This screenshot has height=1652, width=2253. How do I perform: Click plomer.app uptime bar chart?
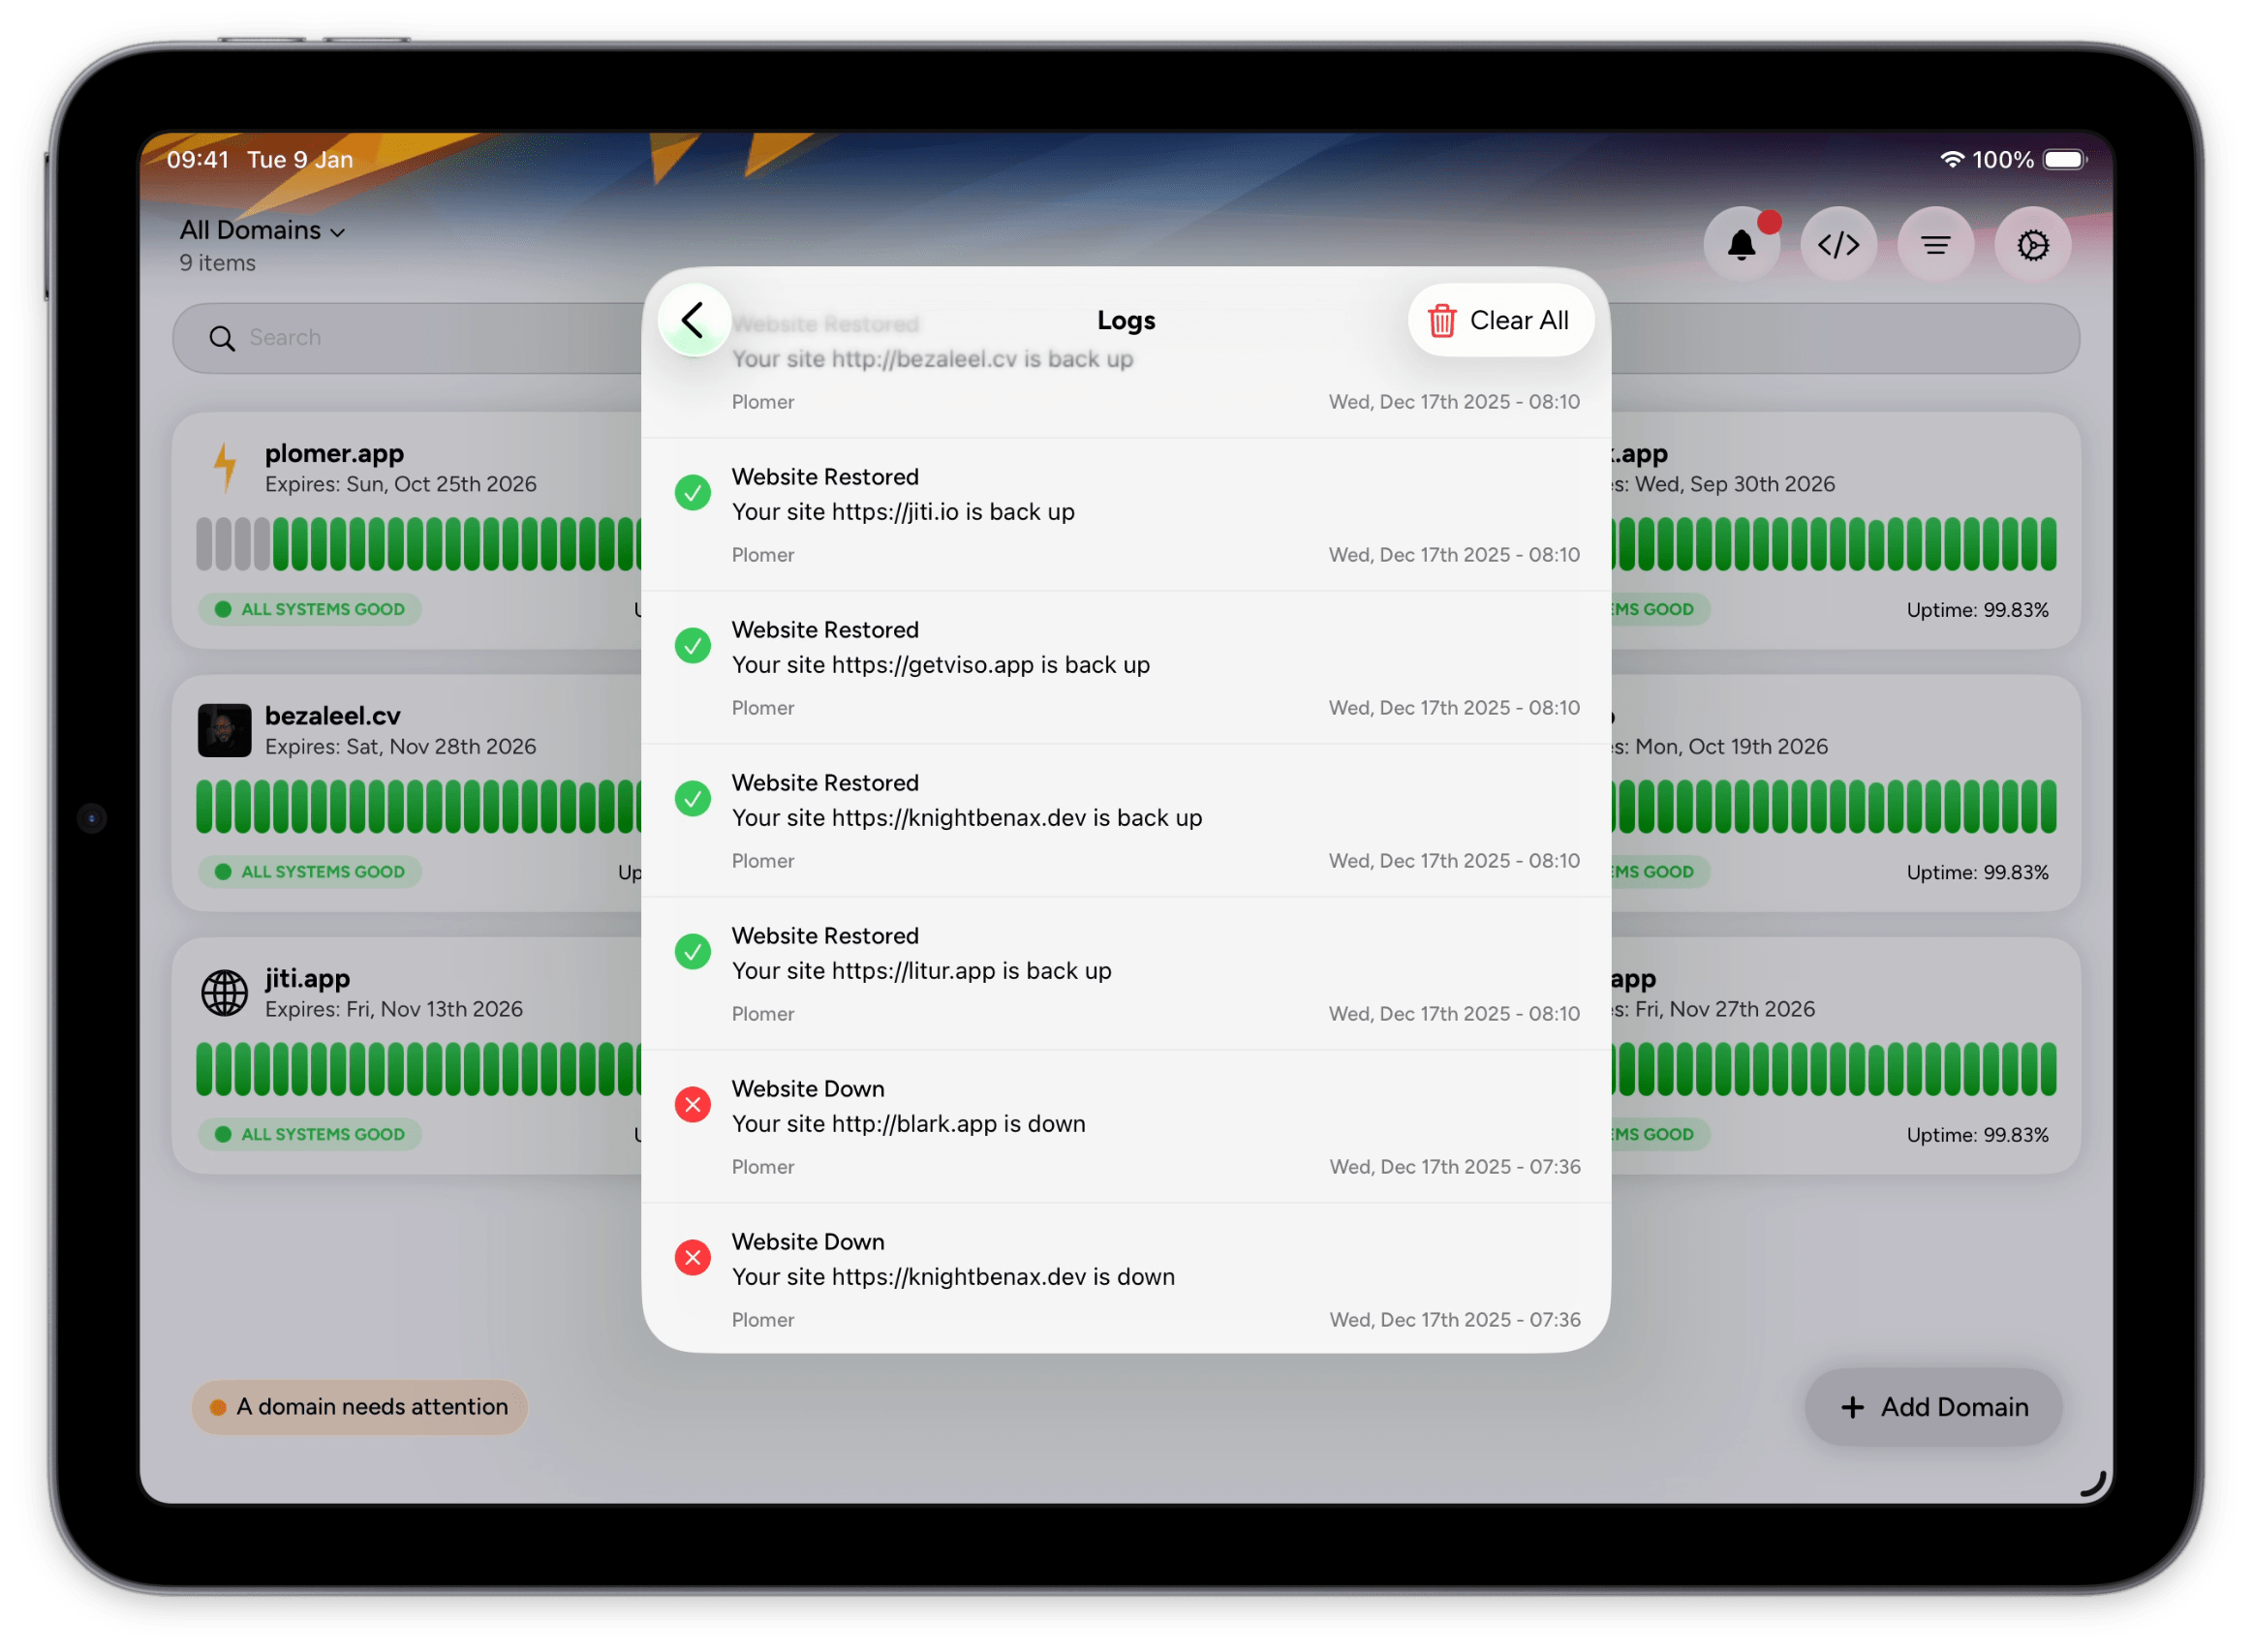click(x=420, y=544)
